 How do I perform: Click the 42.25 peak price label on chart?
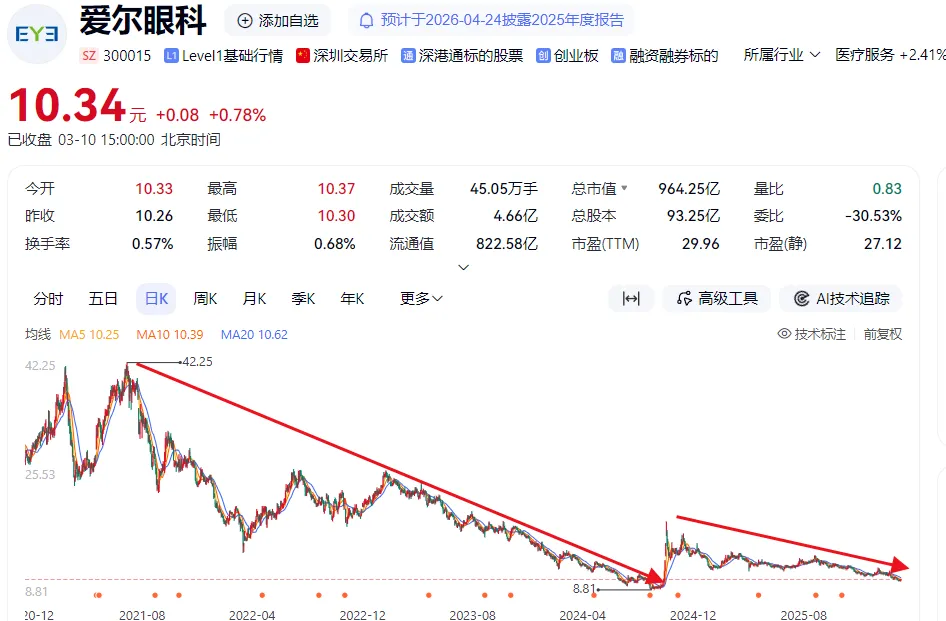[x=197, y=361]
